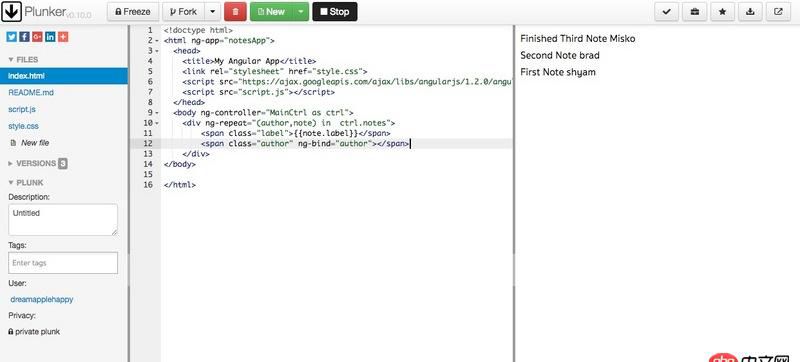Click the note.label span code line

pos(296,133)
